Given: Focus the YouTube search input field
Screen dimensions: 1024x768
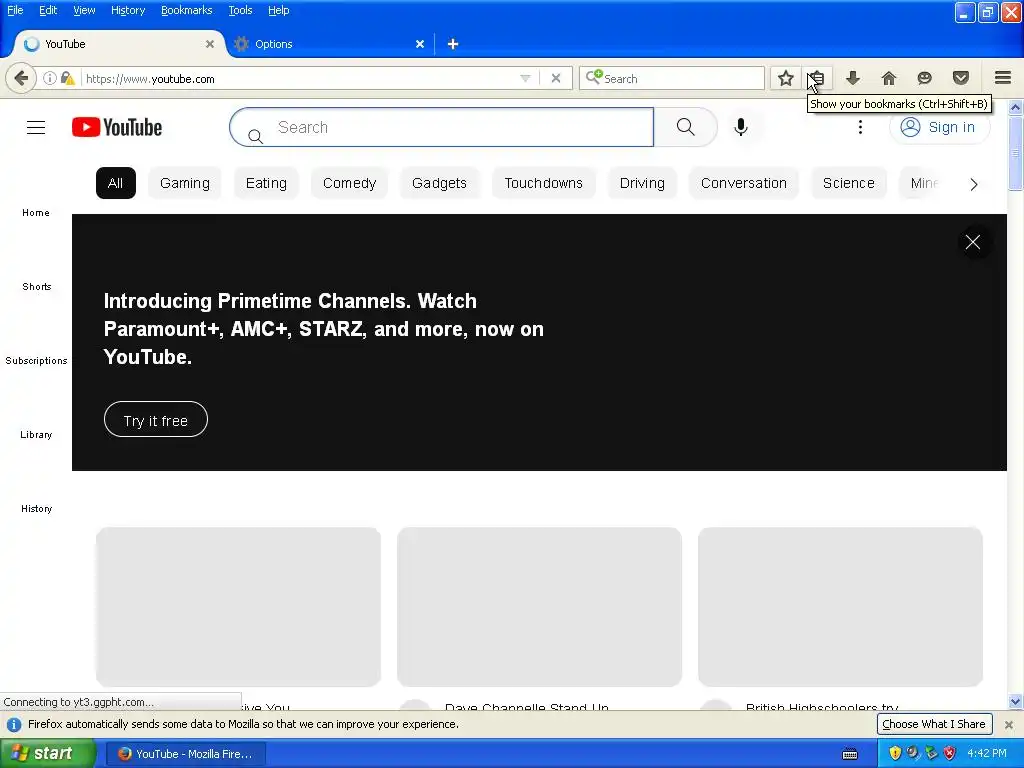Looking at the screenshot, I should [441, 127].
